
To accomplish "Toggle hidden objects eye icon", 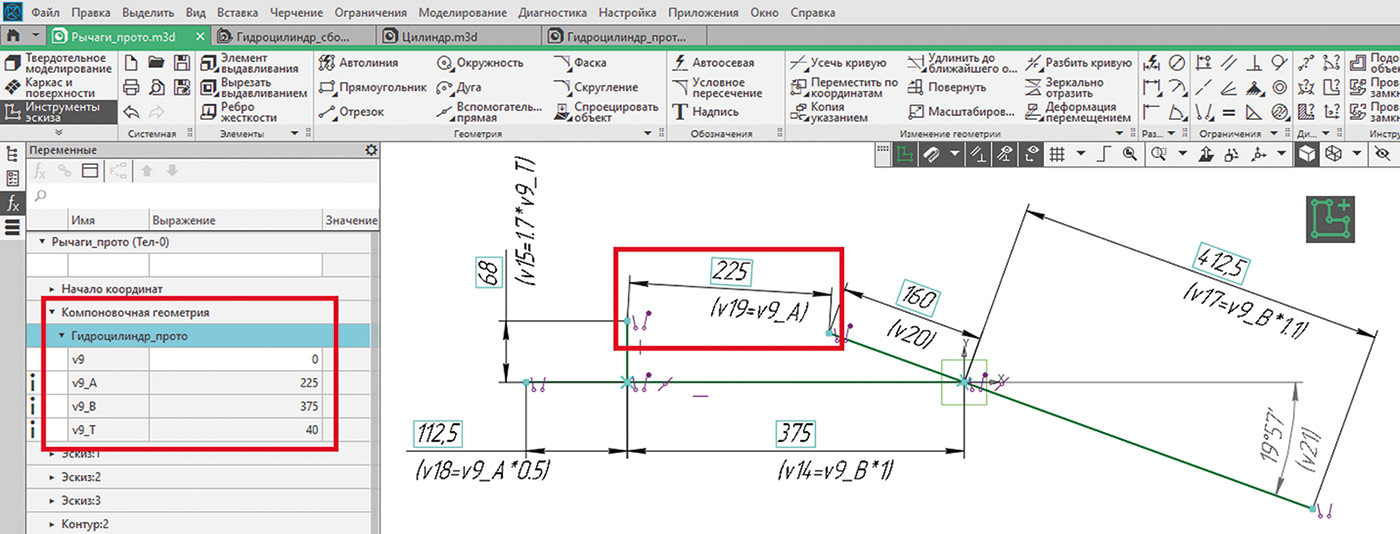I will [1383, 154].
